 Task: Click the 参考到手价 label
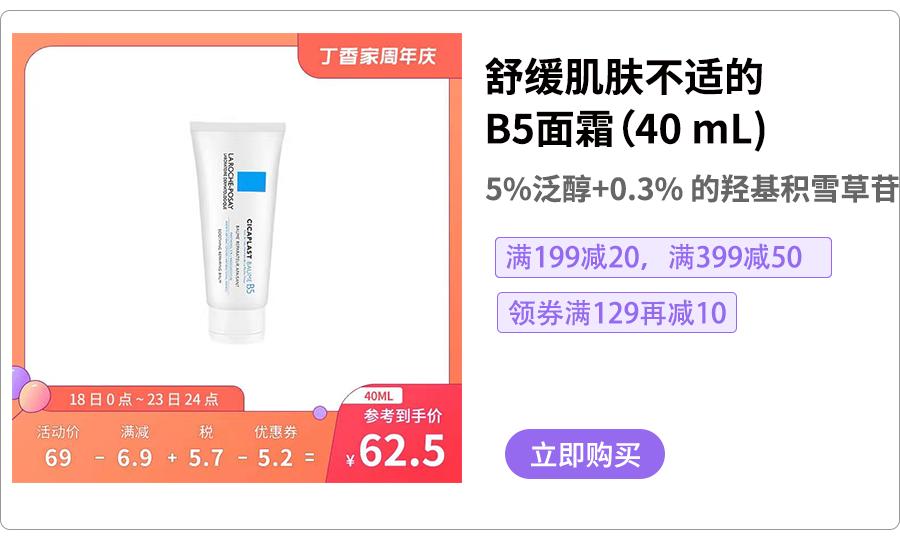(403, 416)
